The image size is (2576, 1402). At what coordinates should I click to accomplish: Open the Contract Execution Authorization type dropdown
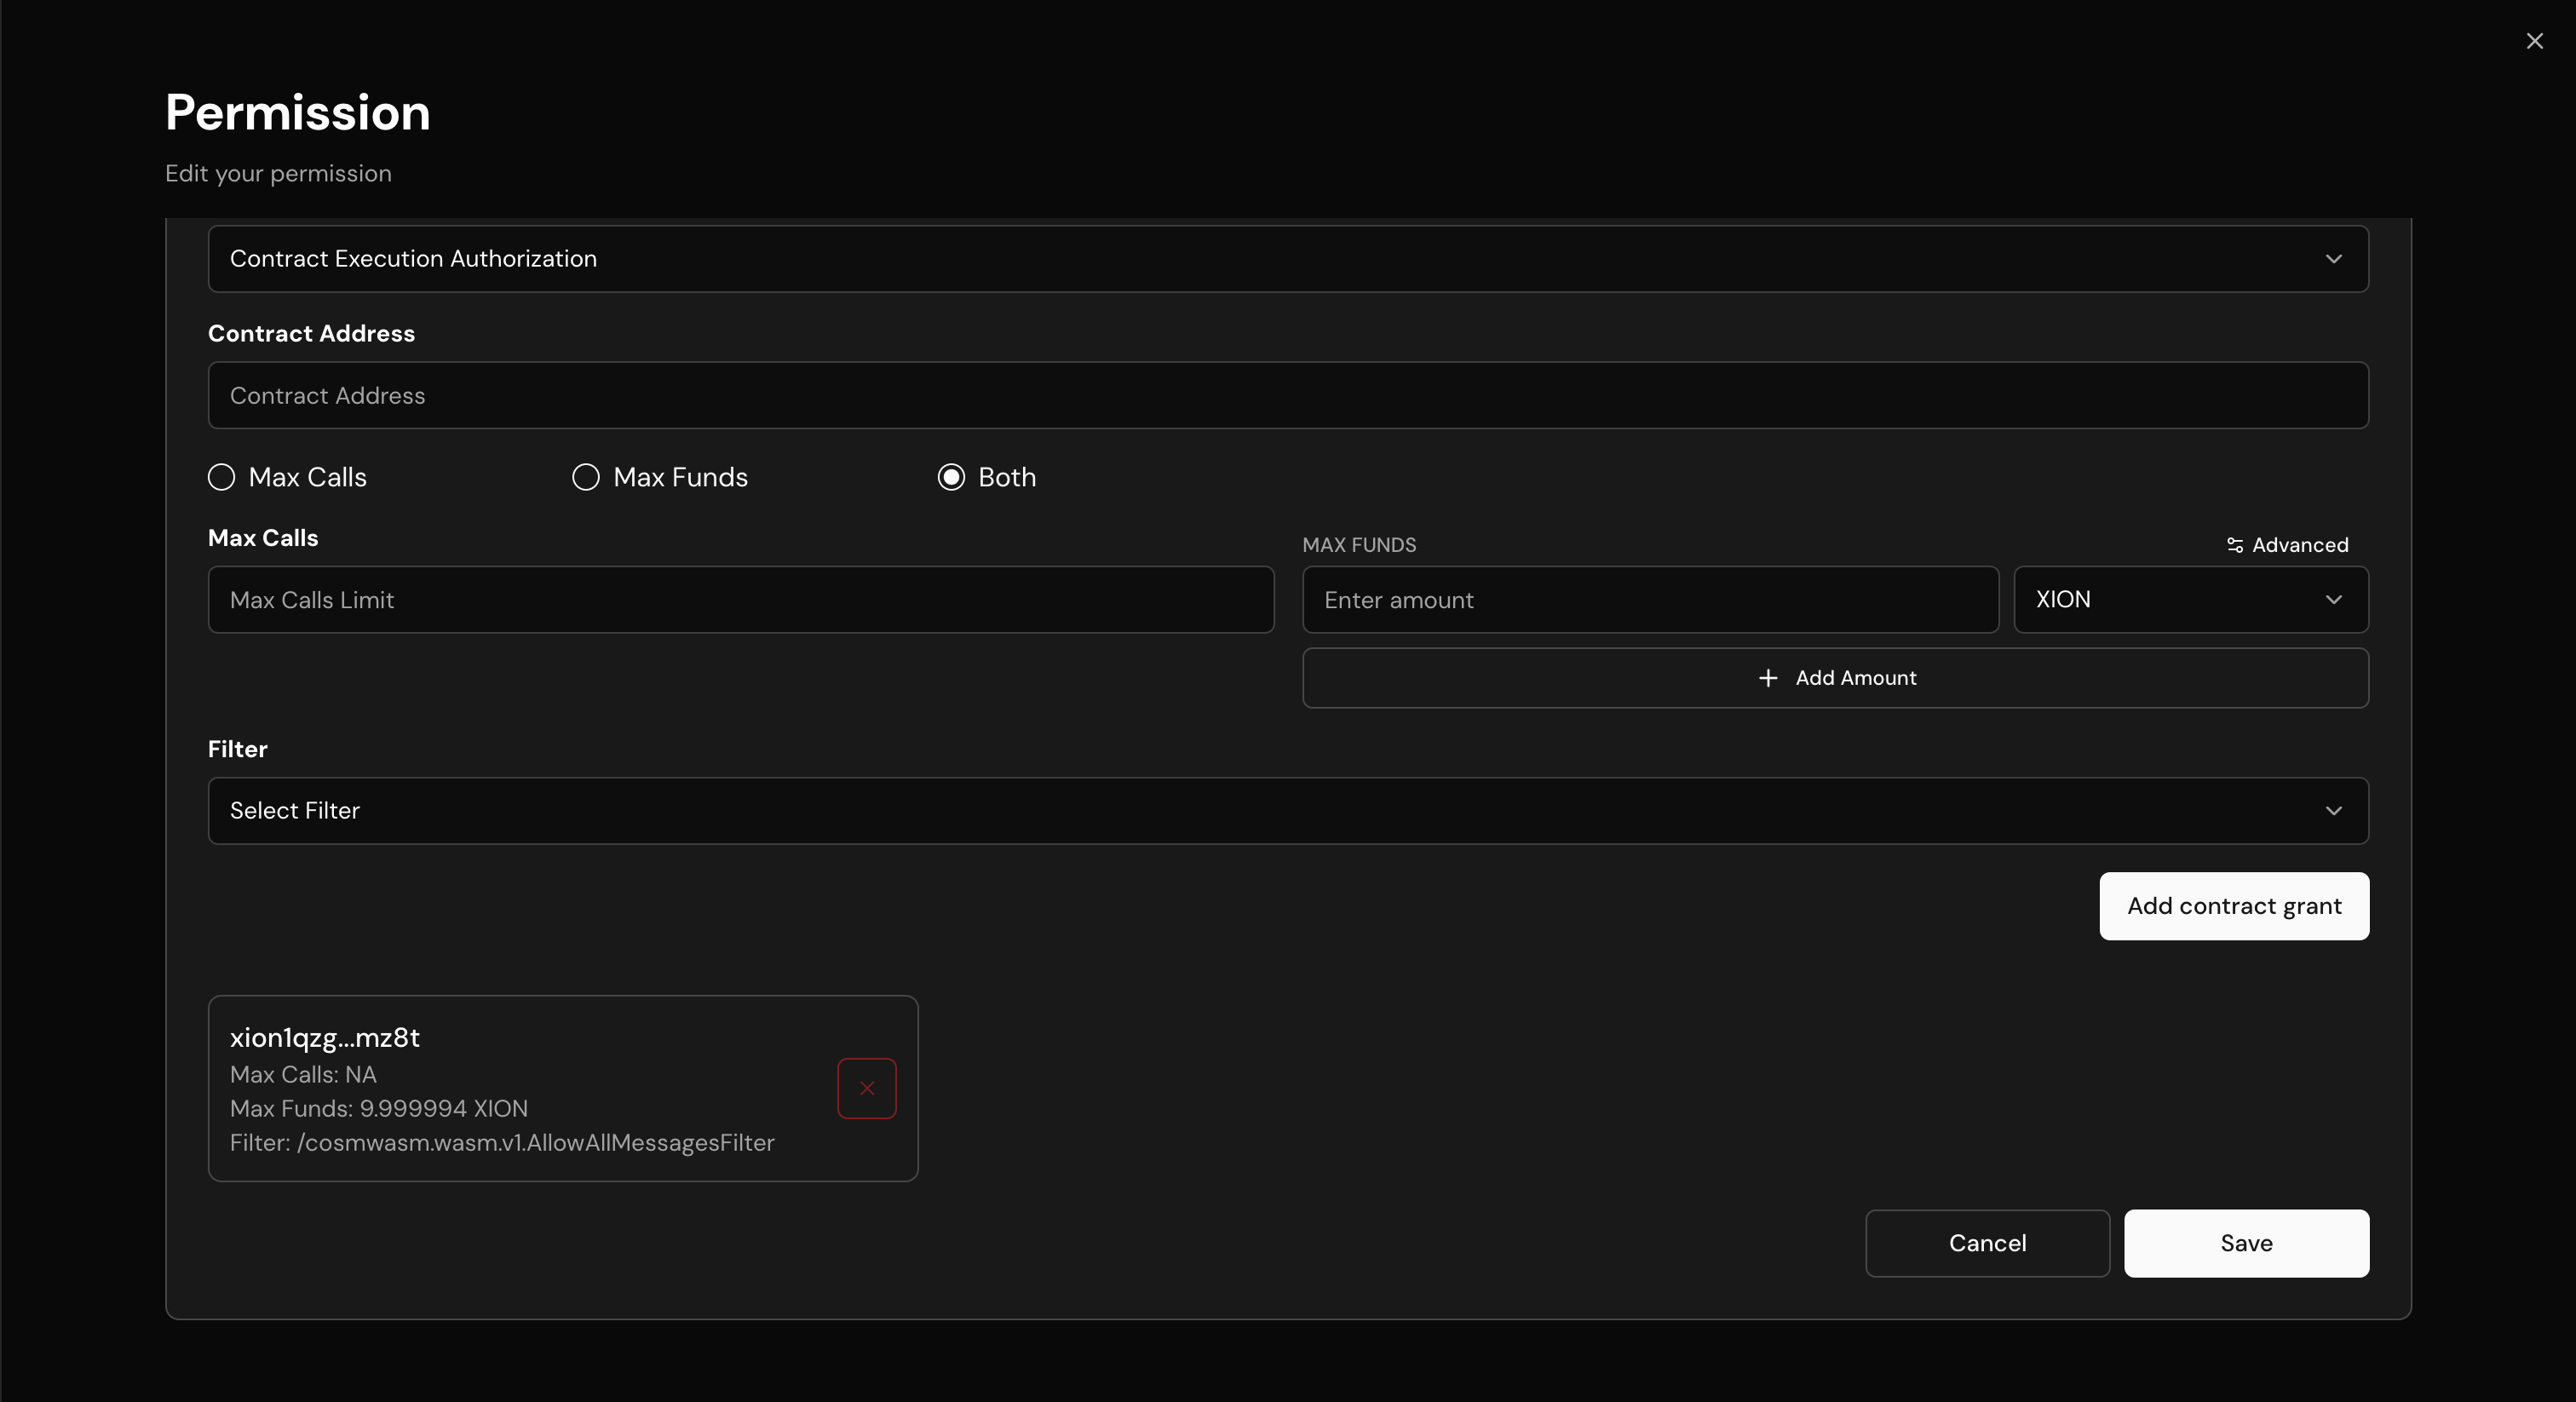(1286, 259)
